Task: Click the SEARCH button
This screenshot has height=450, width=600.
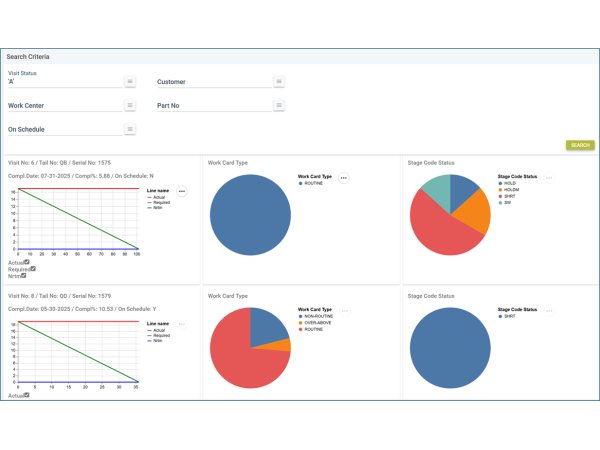Action: click(x=580, y=145)
